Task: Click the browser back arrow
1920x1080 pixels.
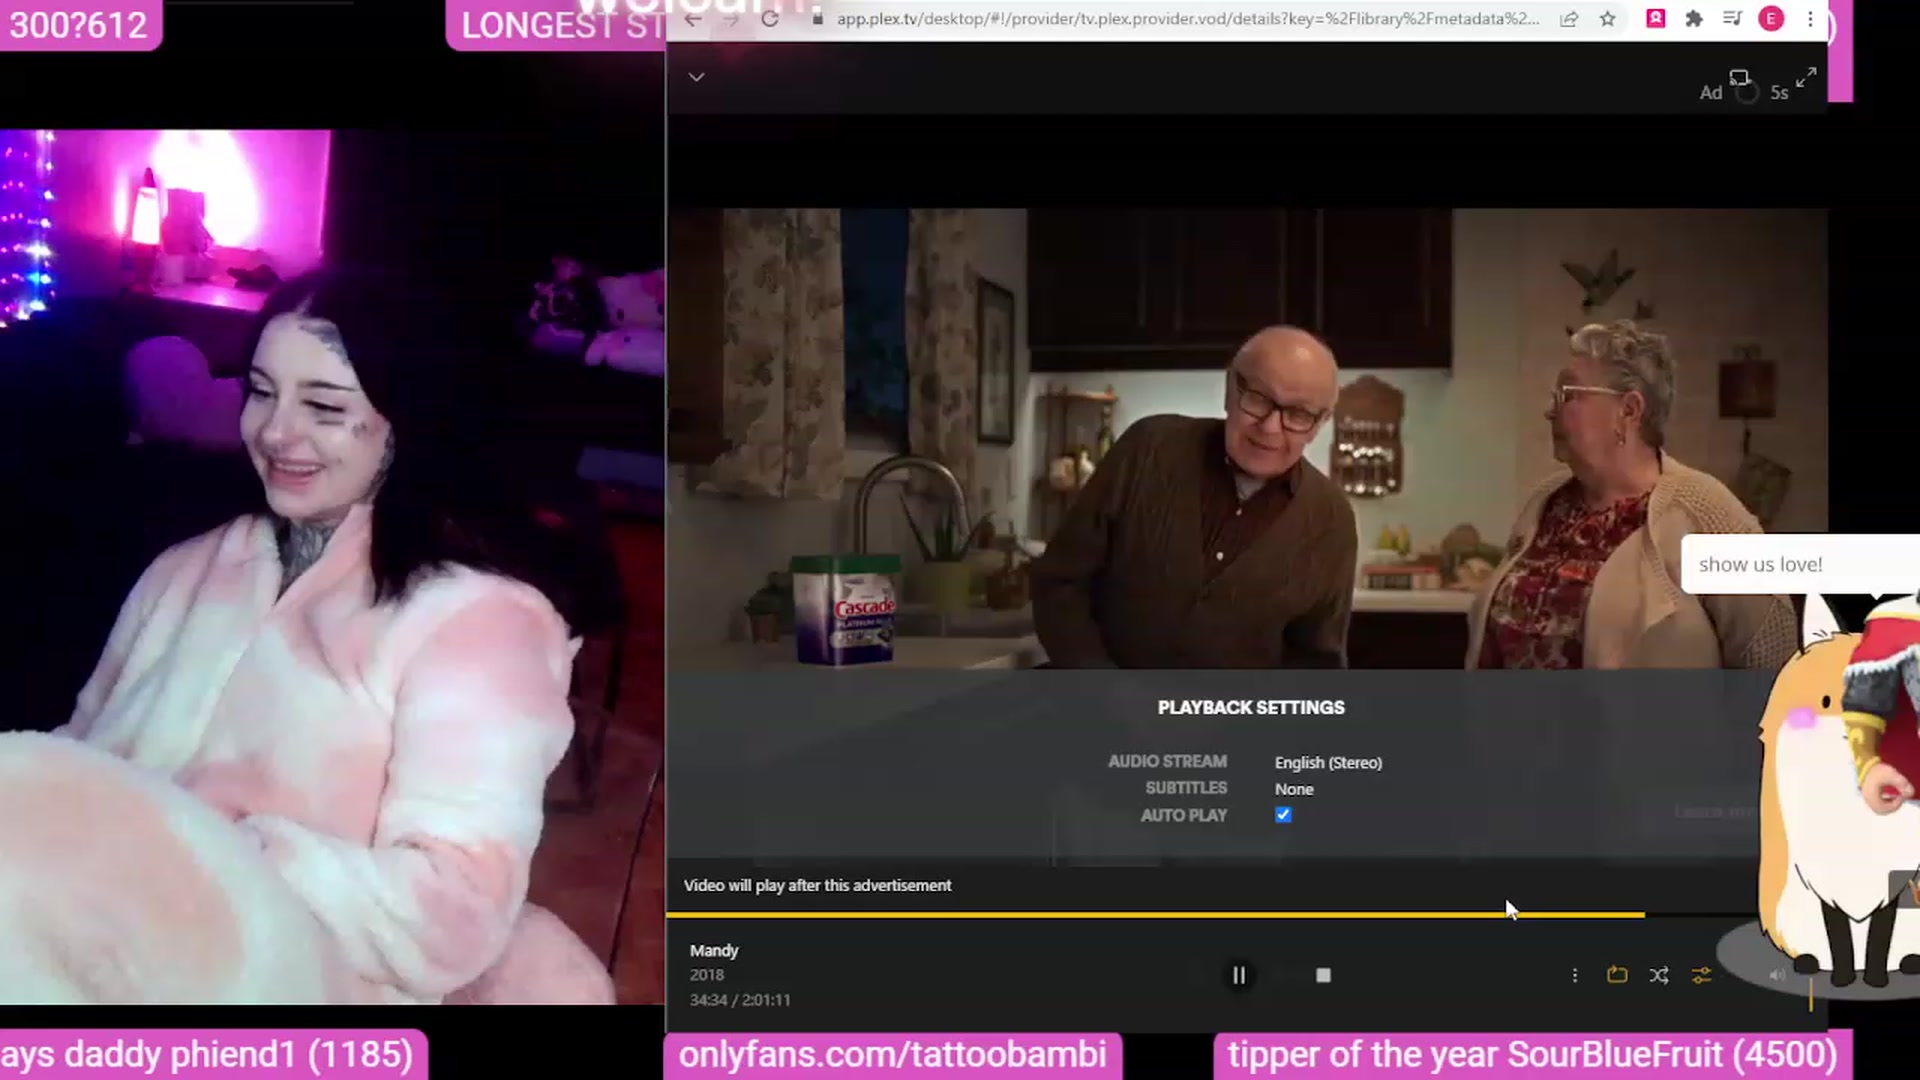Action: coord(693,19)
